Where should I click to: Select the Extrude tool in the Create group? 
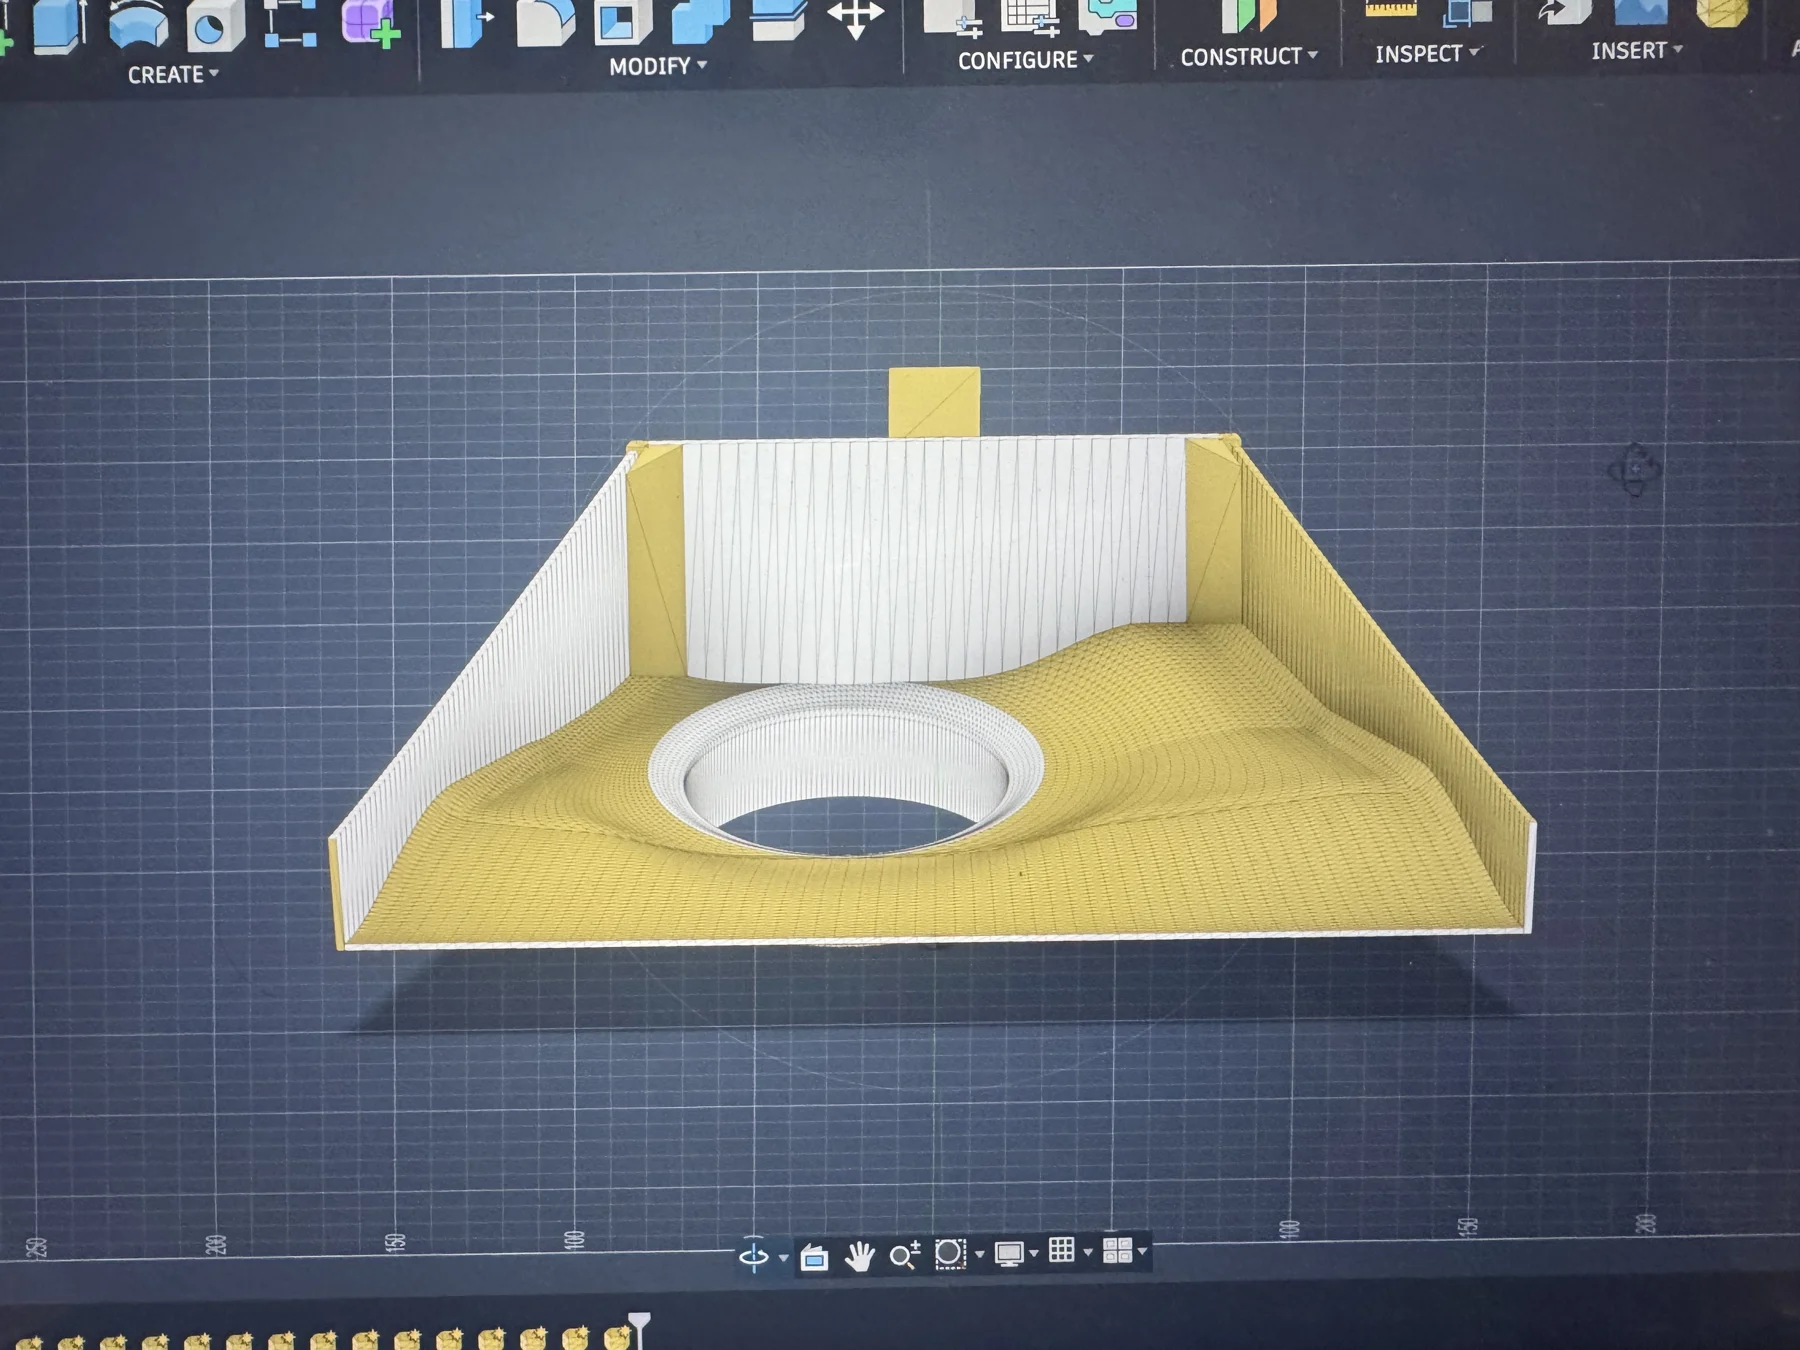tap(58, 25)
